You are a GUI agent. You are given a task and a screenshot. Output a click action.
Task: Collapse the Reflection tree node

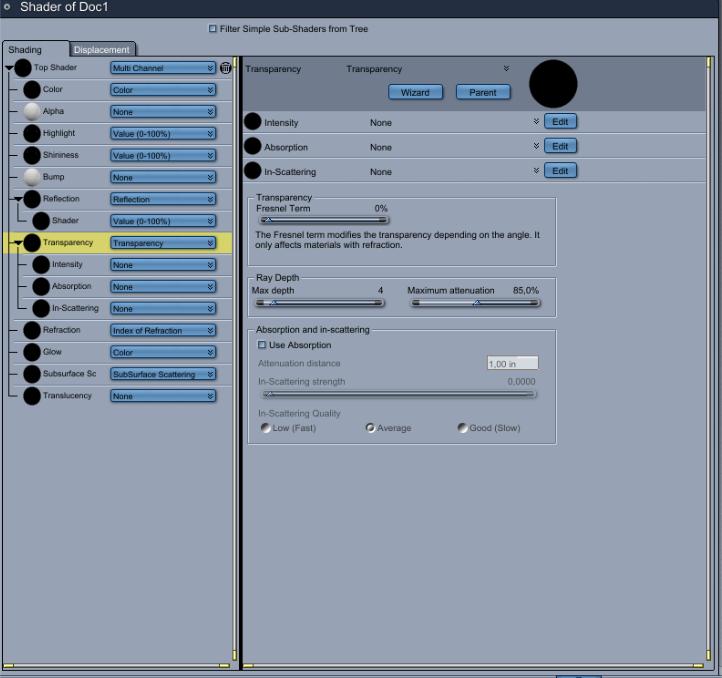coord(18,199)
